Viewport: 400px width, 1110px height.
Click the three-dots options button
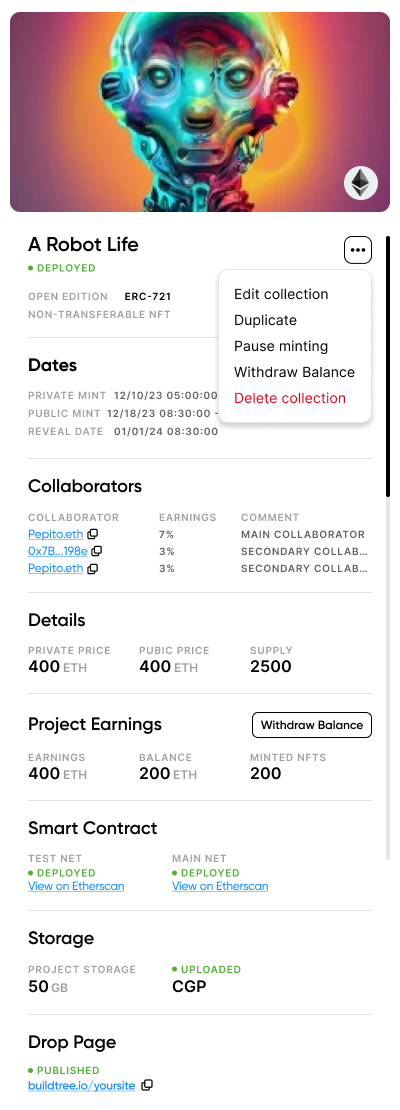point(358,250)
